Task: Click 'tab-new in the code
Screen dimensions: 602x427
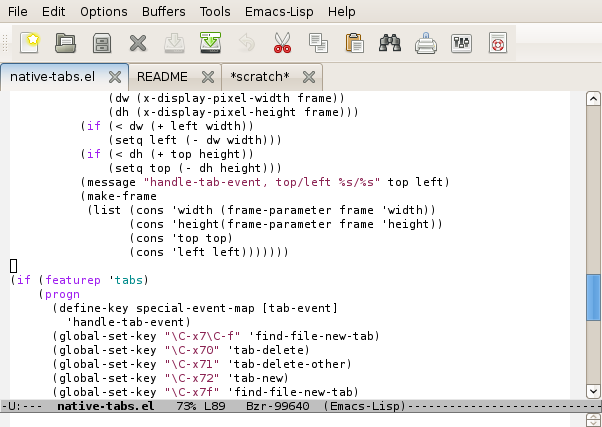Action: 255,378
